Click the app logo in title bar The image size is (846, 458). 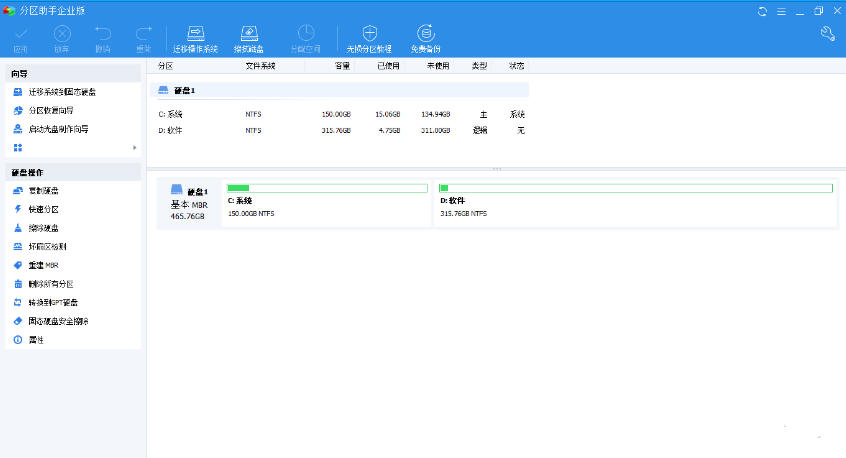9,11
